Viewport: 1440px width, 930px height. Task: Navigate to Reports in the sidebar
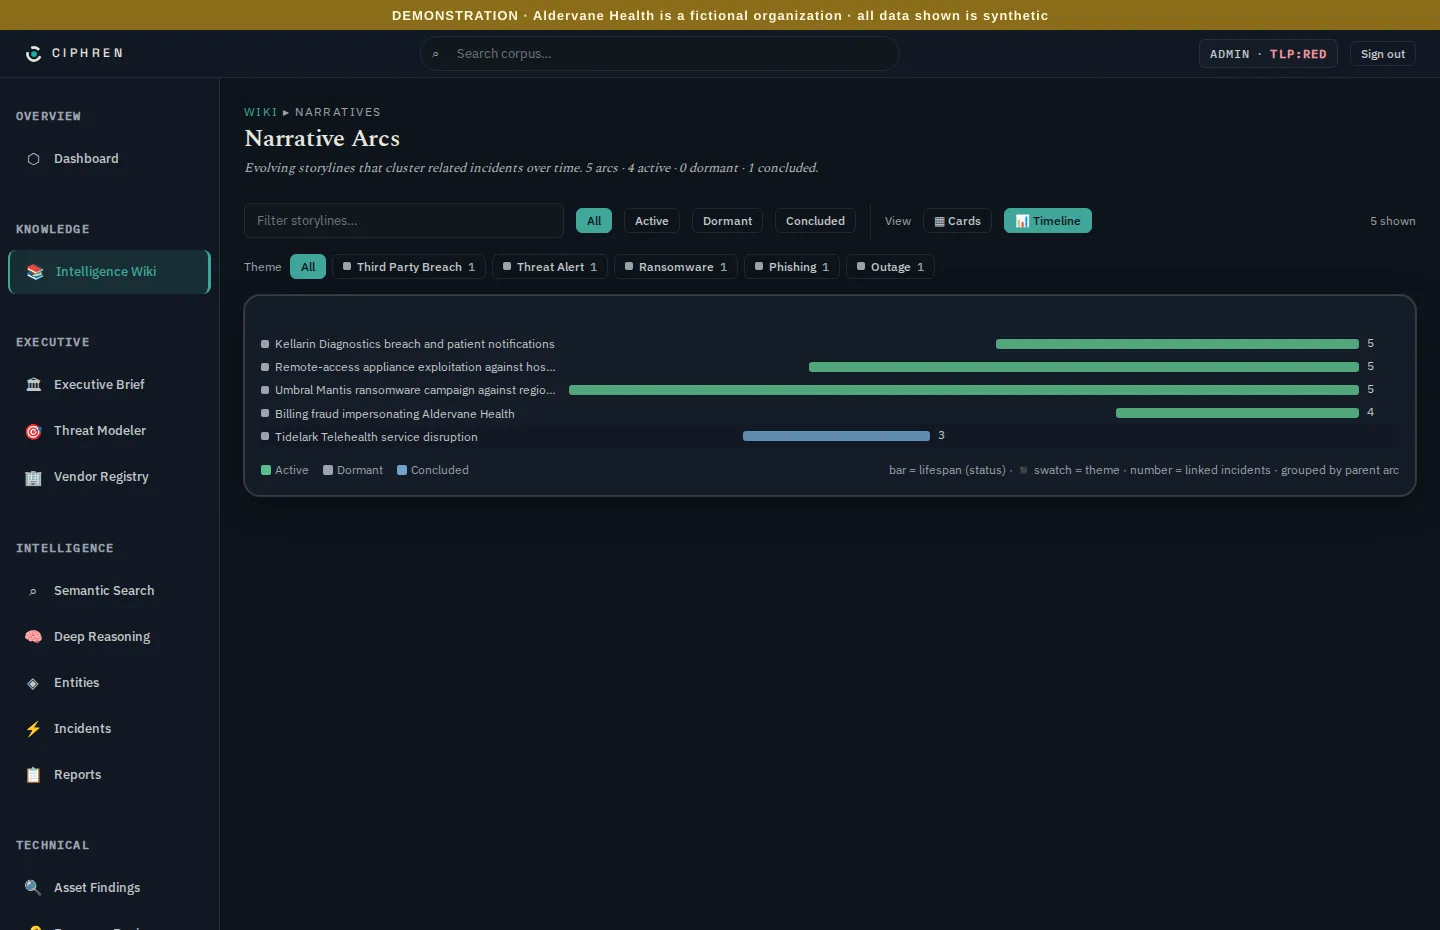[x=109, y=775]
